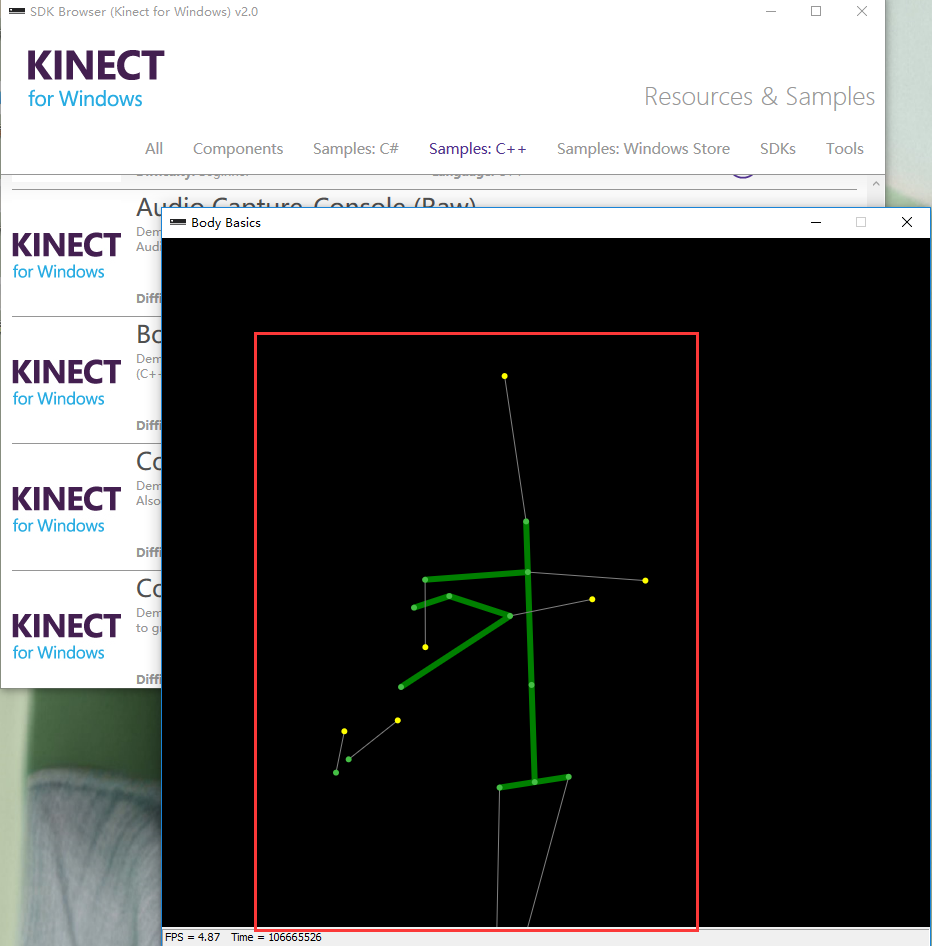Click the bottom sample's KINECT thumbnail
The image size is (932, 946).
(x=65, y=636)
